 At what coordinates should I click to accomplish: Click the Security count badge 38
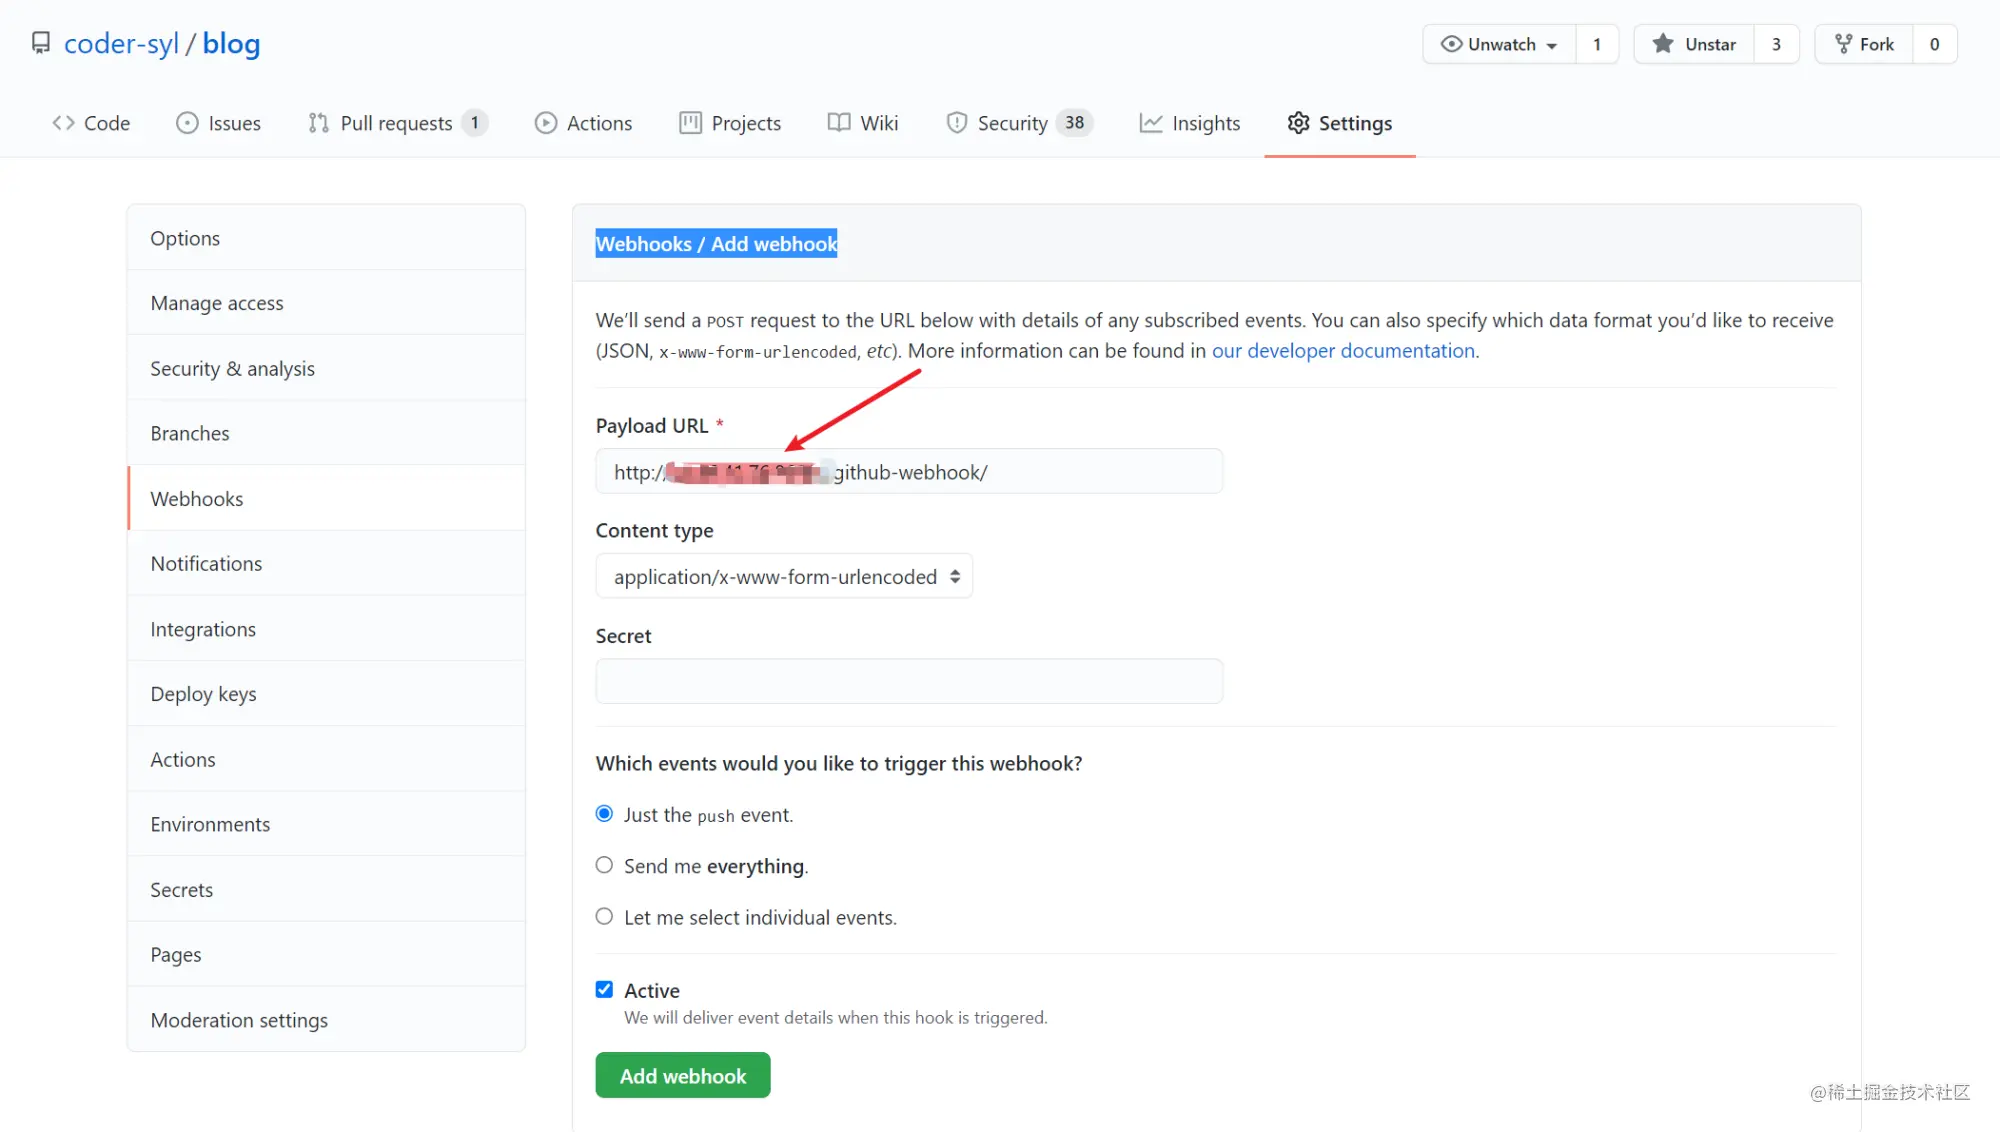1074,122
